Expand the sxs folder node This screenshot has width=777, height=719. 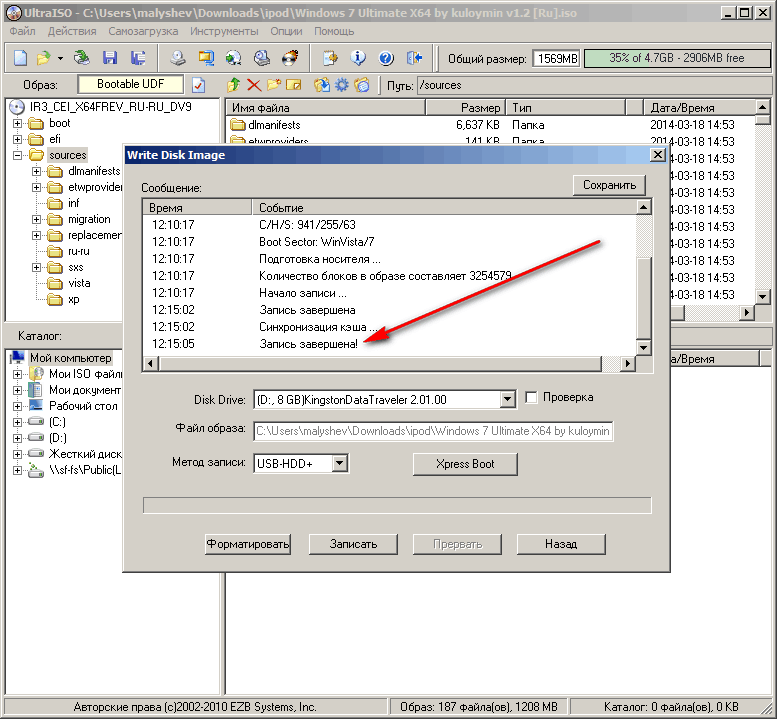pos(36,267)
